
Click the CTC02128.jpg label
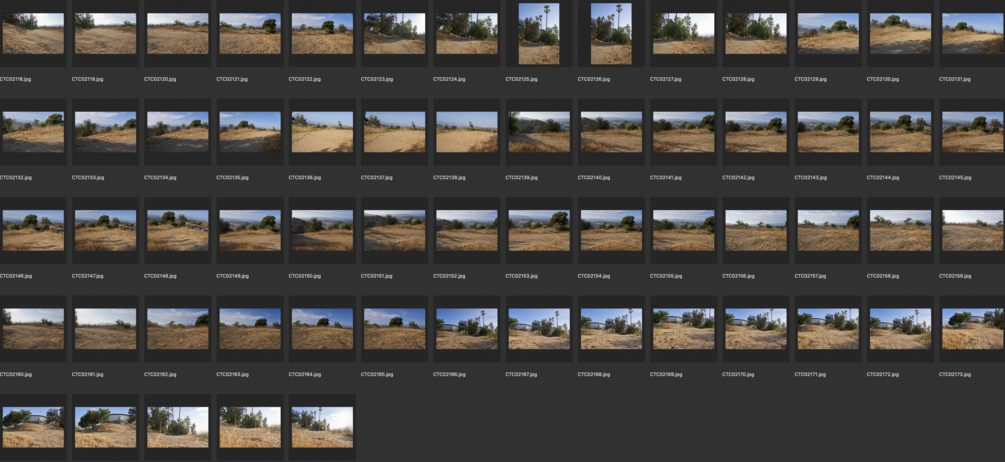738,79
